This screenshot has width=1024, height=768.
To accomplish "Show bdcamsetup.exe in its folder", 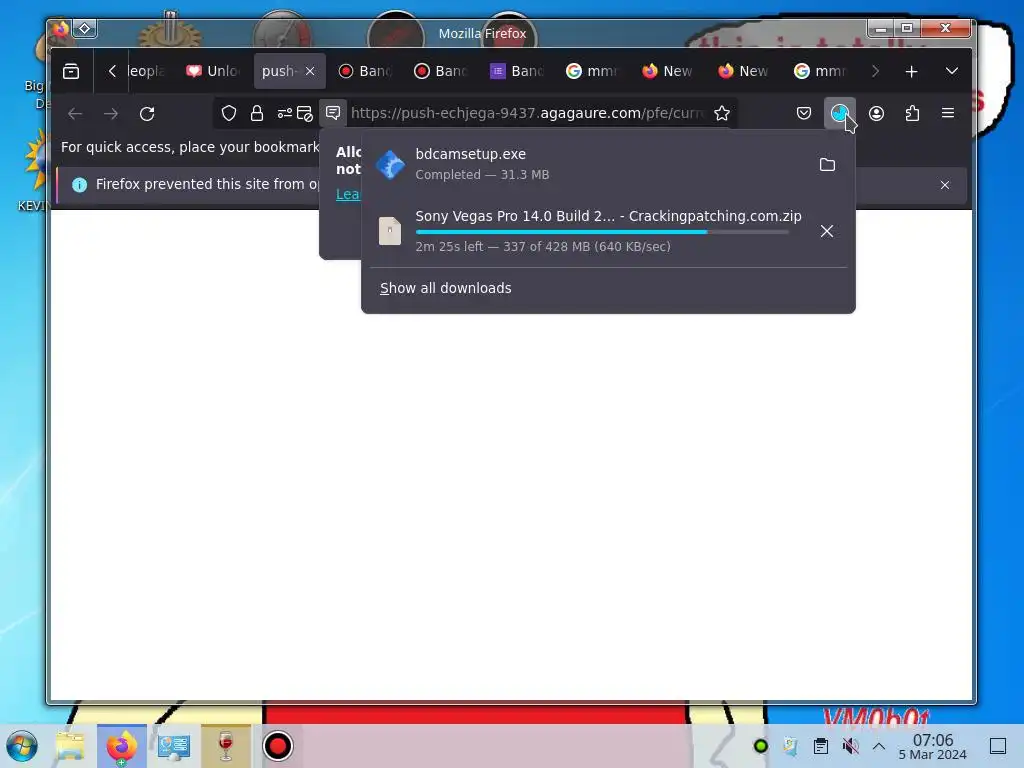I will coord(827,165).
